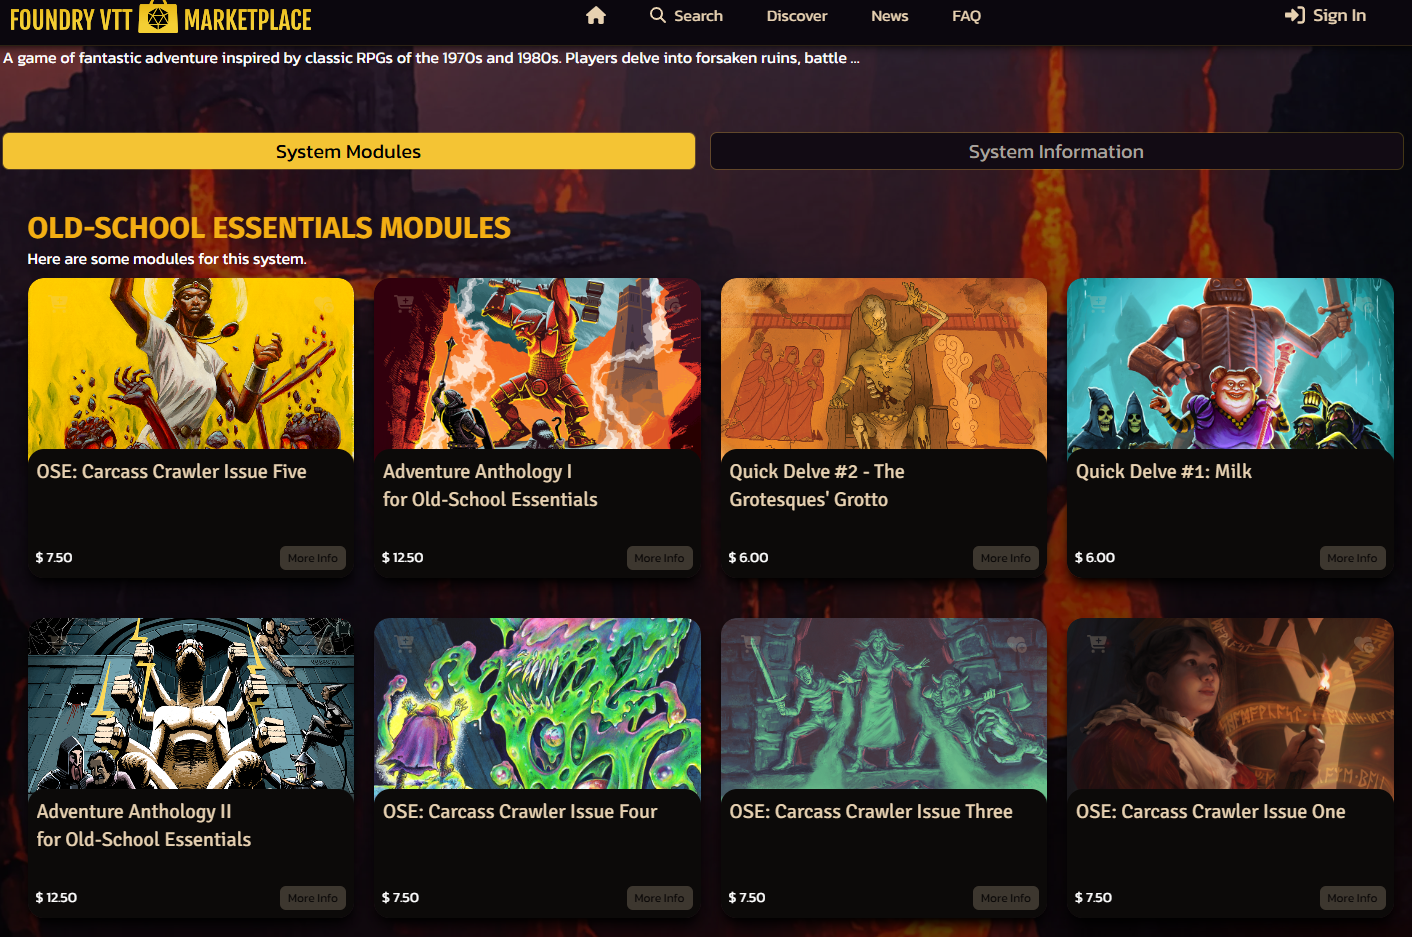Viewport: 1412px width, 937px height.
Task: Open the Discover menu
Action: [x=796, y=16]
